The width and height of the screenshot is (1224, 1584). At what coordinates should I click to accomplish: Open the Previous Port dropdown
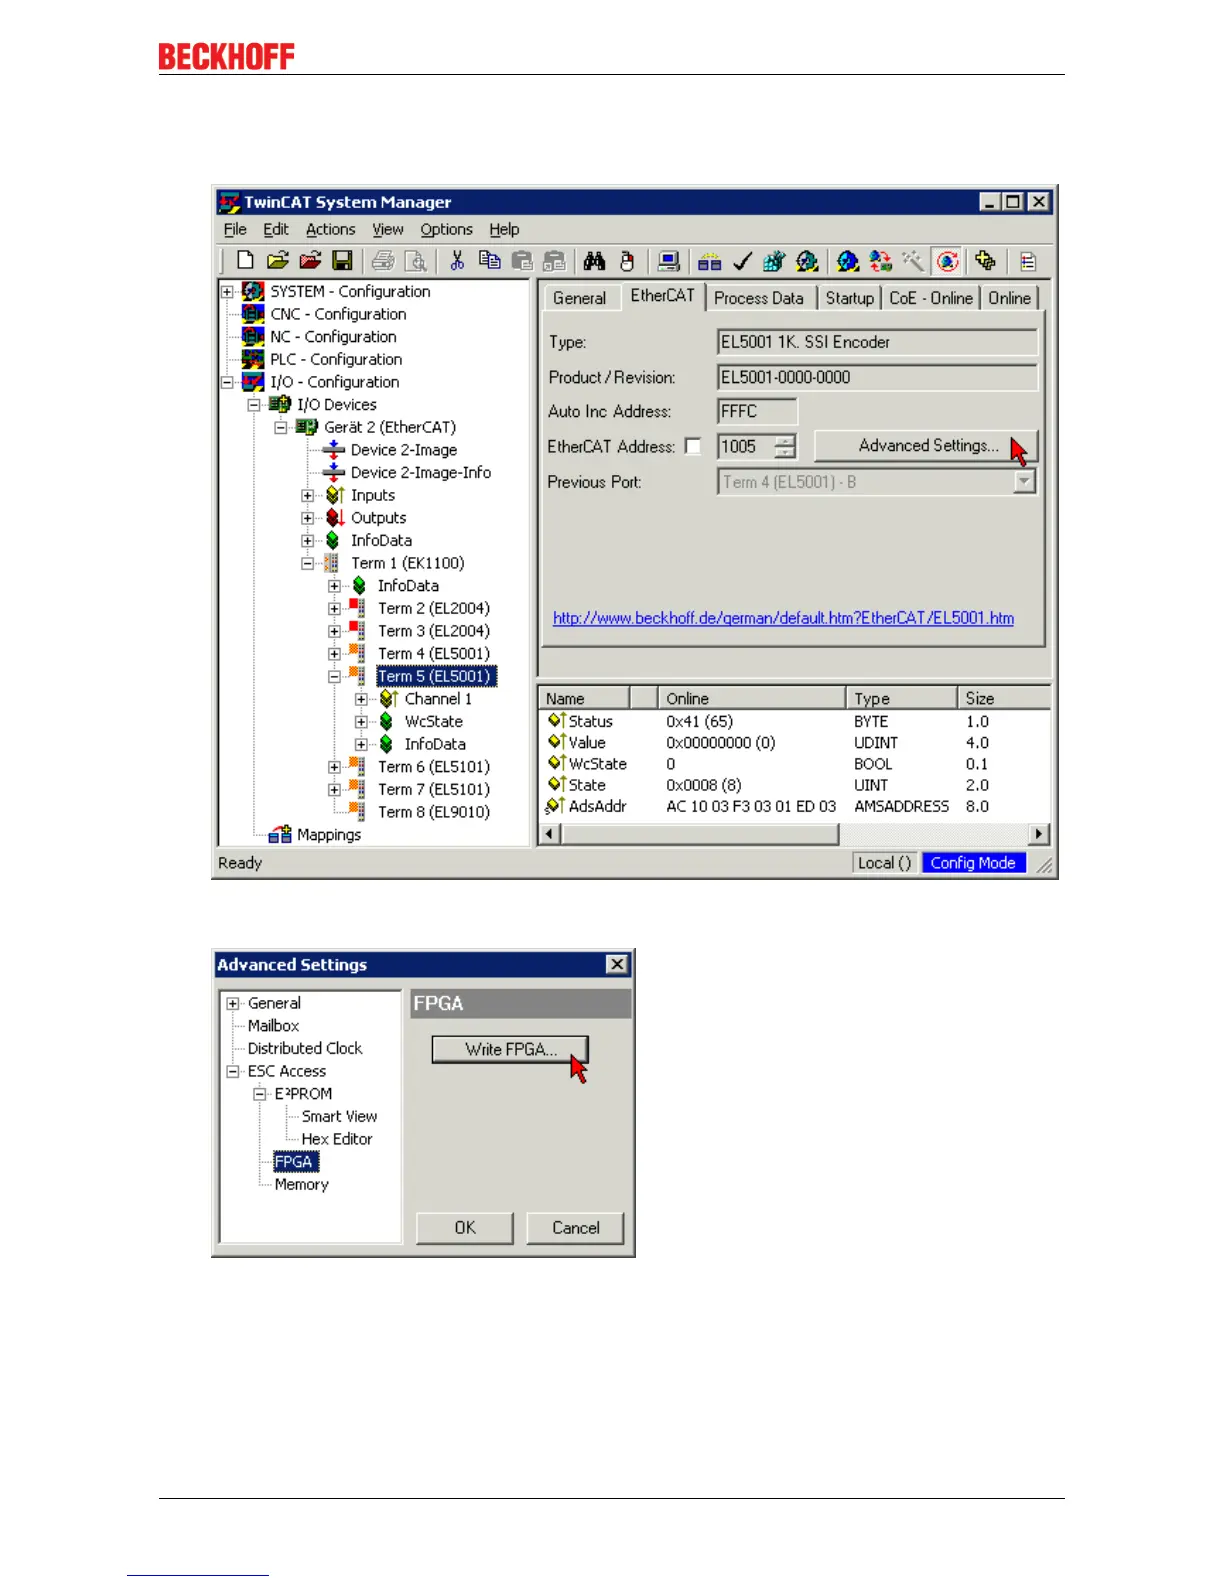point(1024,482)
